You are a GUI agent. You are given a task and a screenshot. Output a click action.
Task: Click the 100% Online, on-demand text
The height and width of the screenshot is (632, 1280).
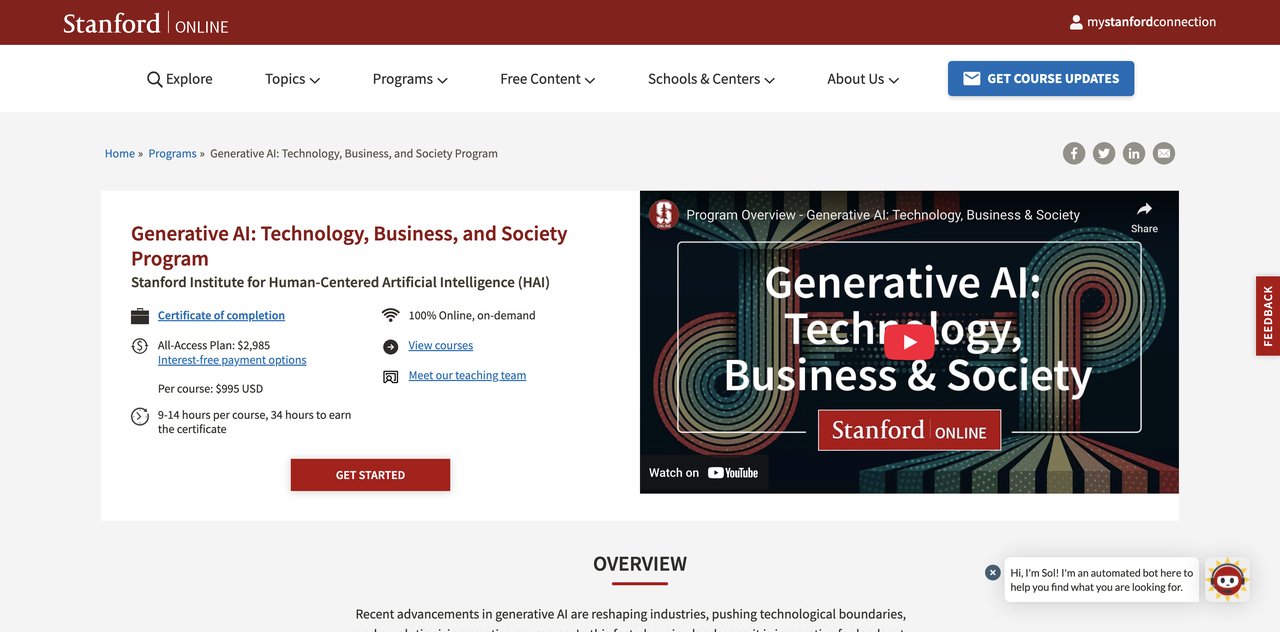[472, 315]
